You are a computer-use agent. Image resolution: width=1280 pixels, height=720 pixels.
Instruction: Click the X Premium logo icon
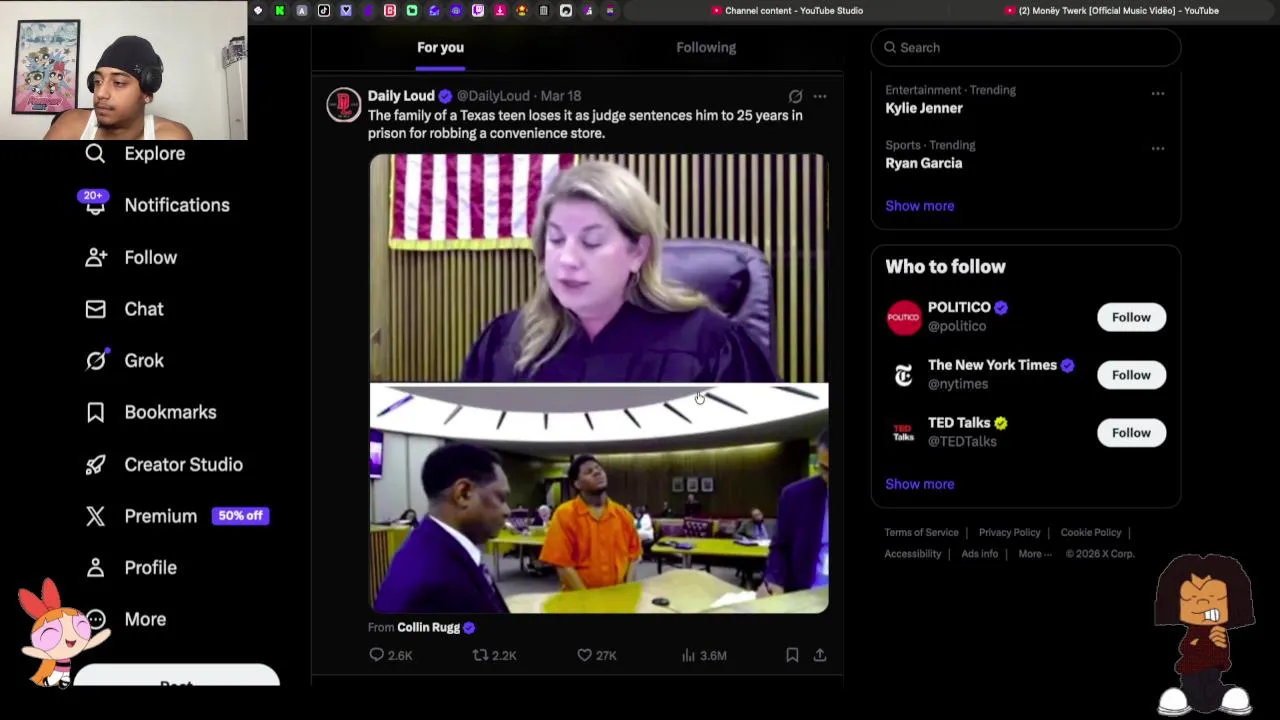click(95, 516)
